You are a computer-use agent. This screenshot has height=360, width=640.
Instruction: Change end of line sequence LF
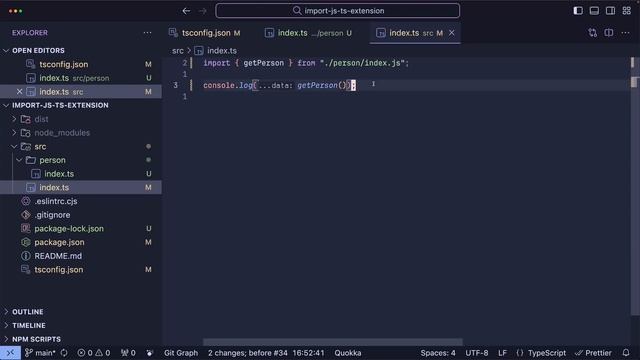[502, 353]
